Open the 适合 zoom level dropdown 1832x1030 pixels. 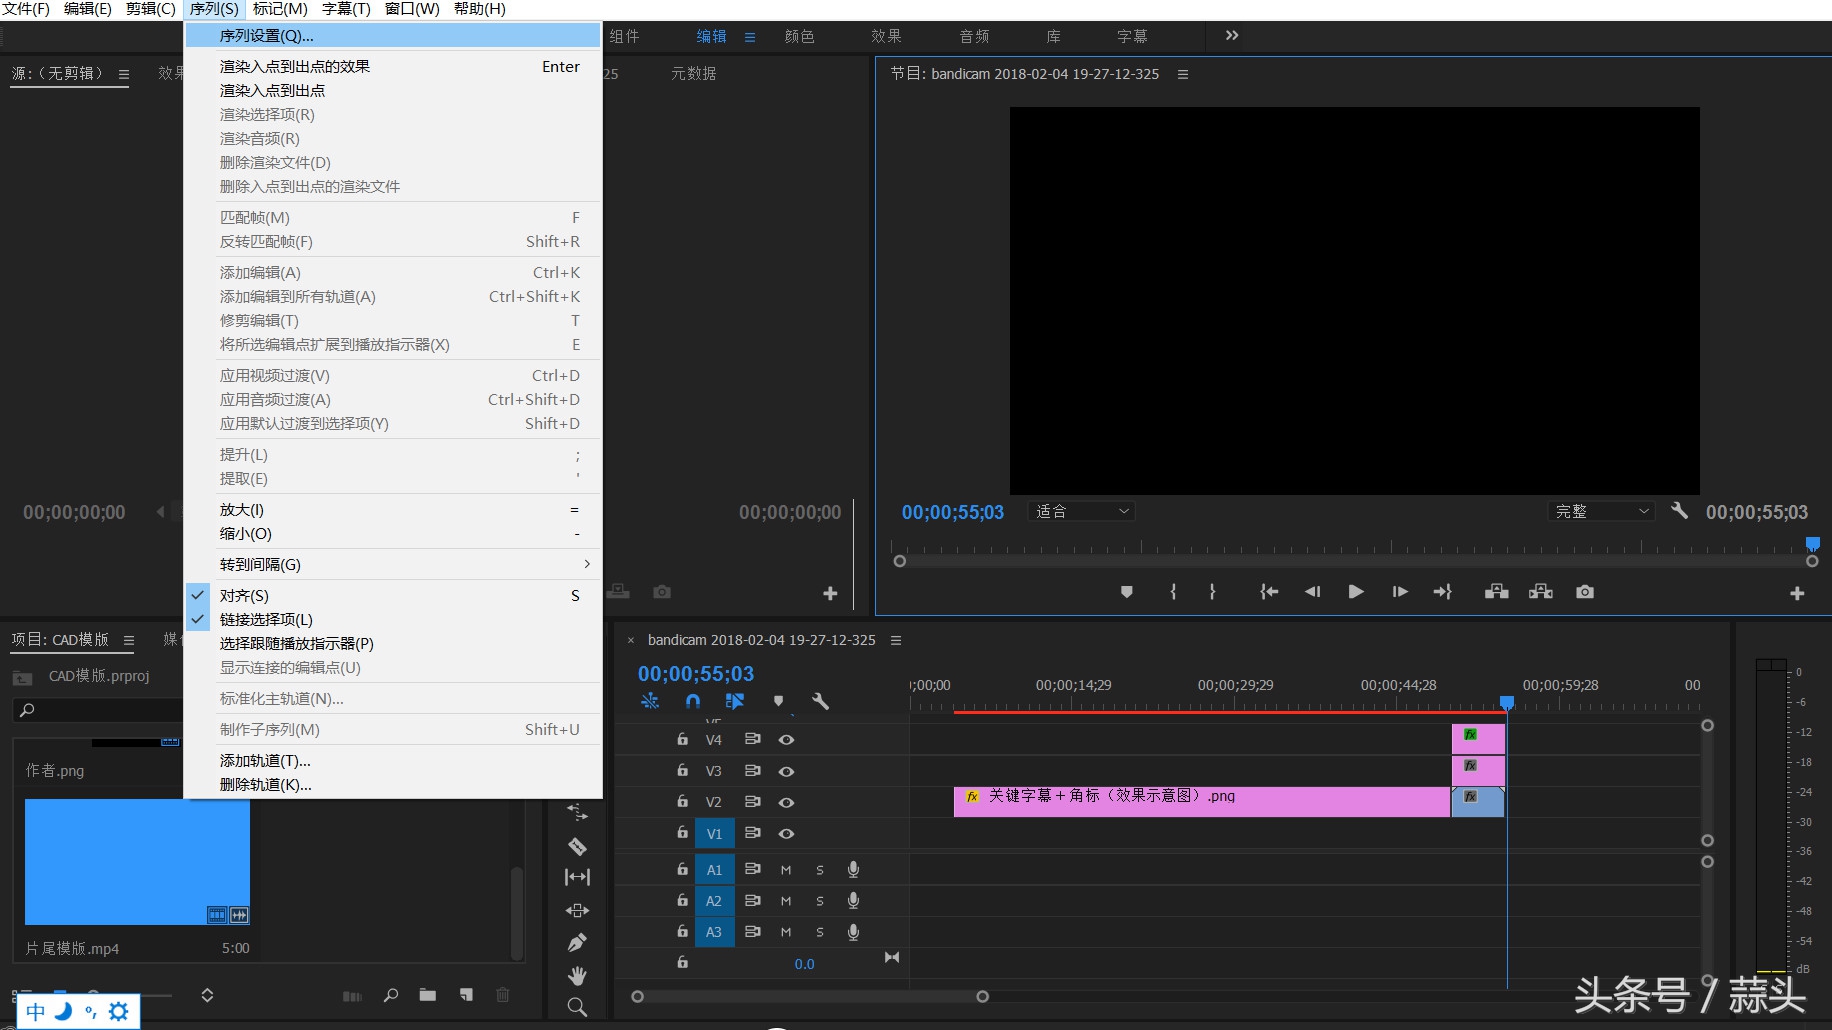coord(1082,511)
